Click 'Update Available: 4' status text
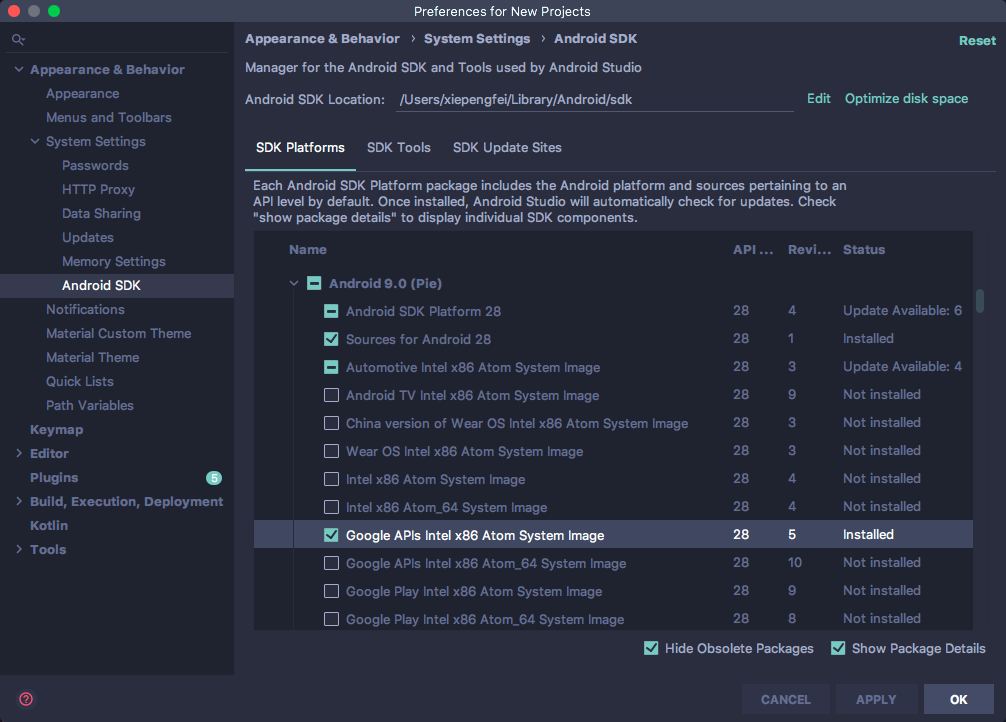1006x722 pixels. tap(903, 366)
